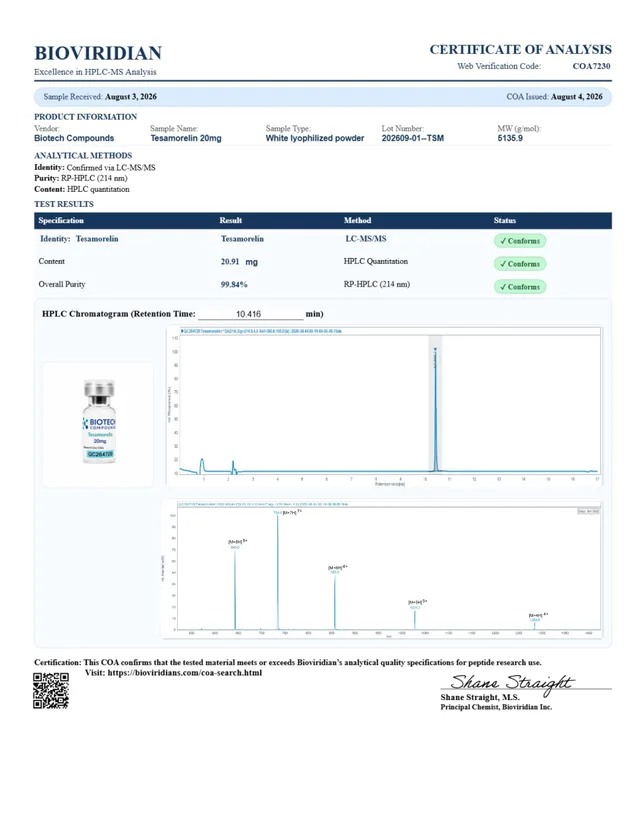Click the [M+7H] 7+ mass spectrum peak
The height and width of the screenshot is (828, 640).
tap(278, 570)
